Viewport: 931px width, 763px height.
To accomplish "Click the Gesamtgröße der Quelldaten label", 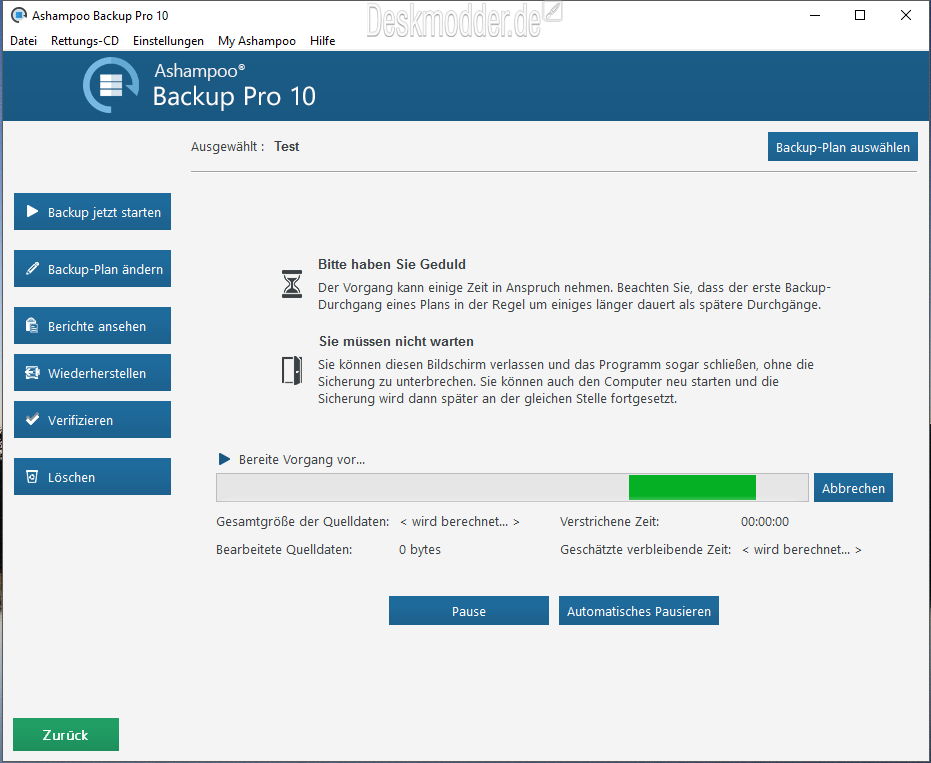I will pyautogui.click(x=303, y=521).
